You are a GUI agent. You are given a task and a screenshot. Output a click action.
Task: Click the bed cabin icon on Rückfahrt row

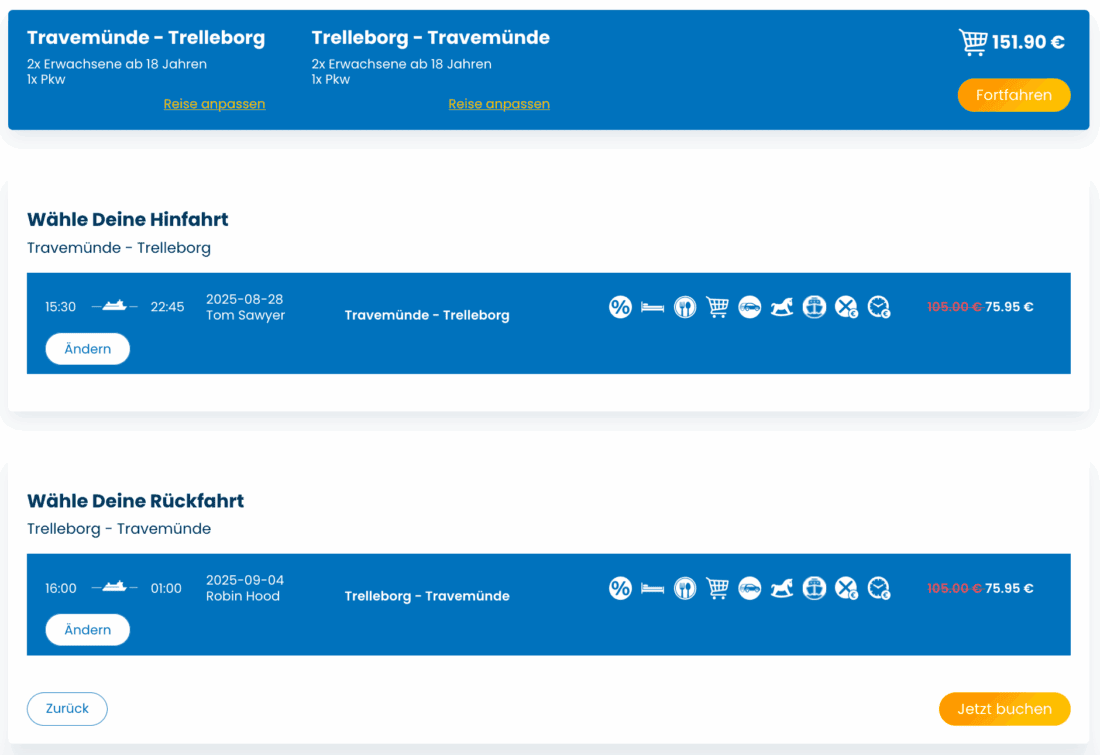tap(653, 588)
